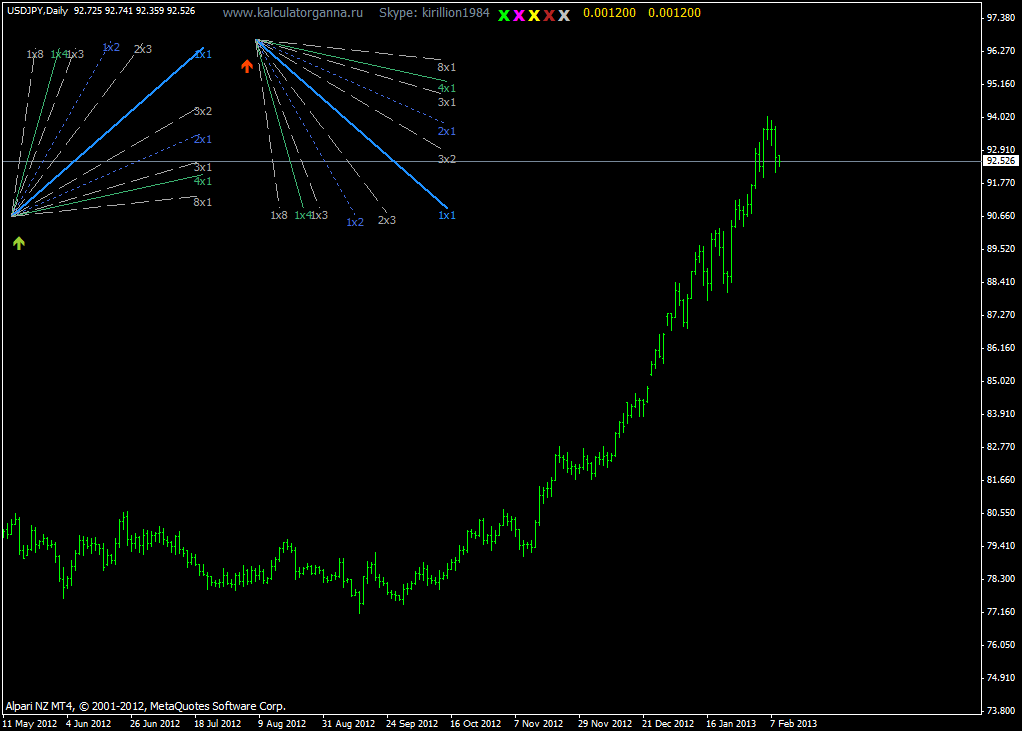
Task: Click the dark red X marker
Action: pyautogui.click(x=549, y=15)
